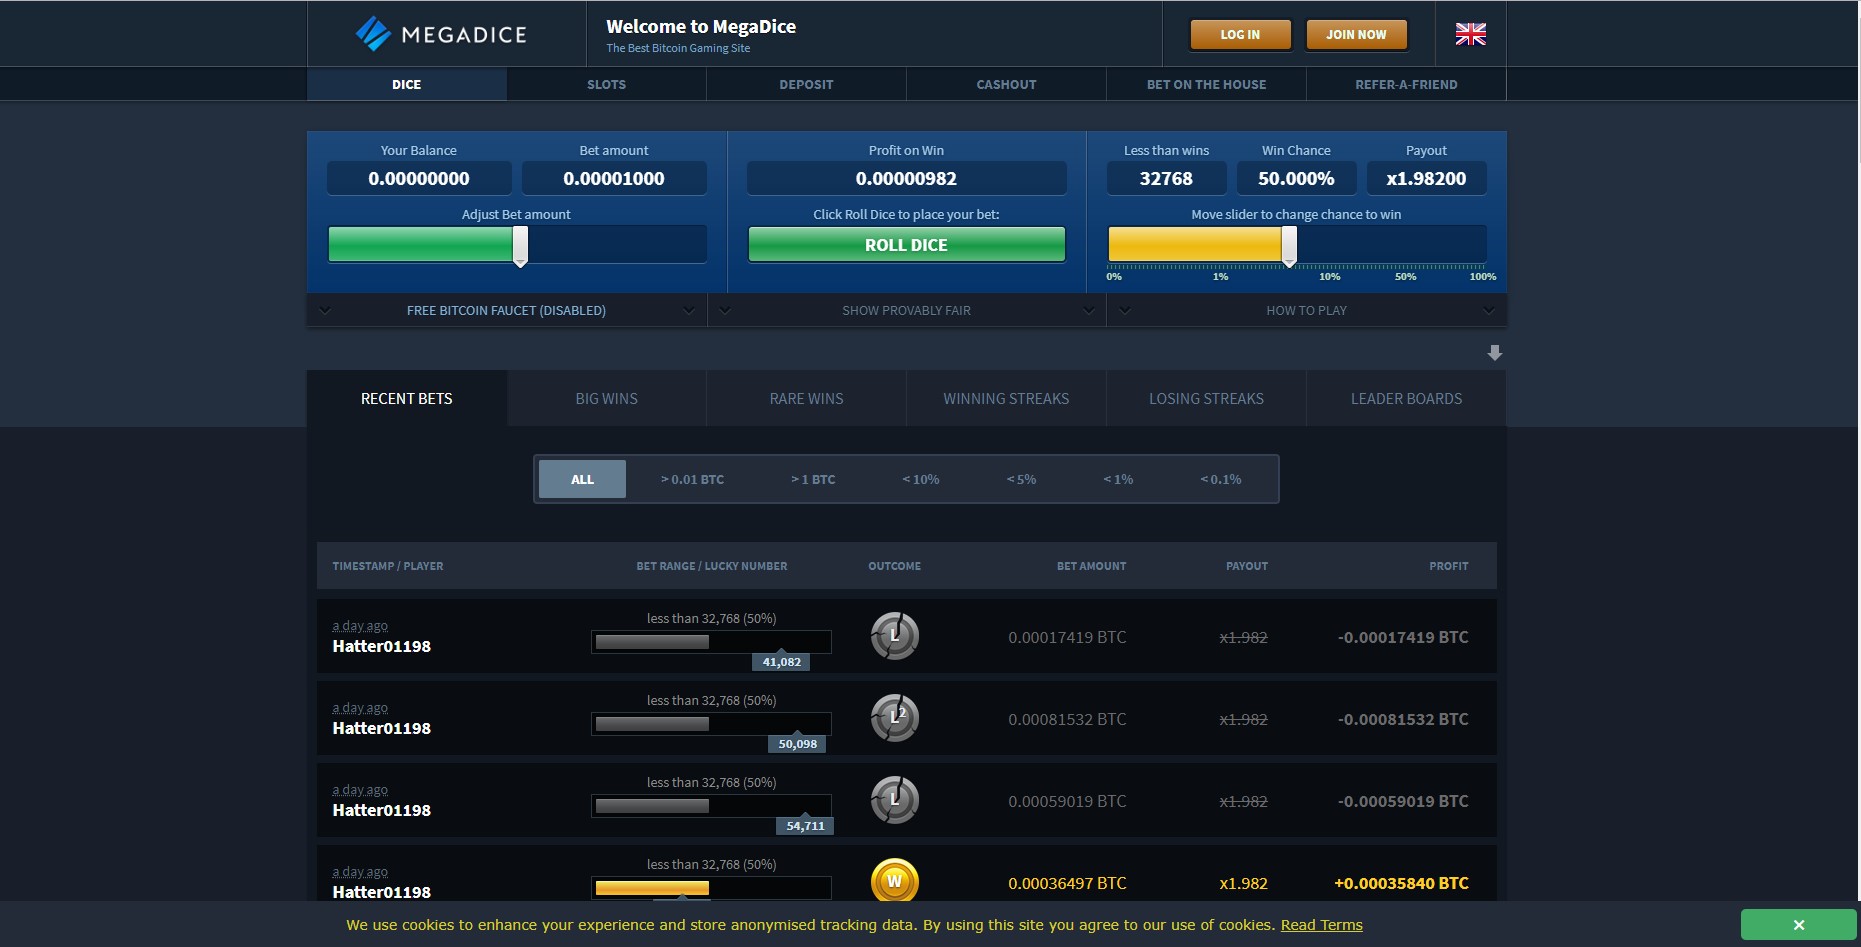This screenshot has height=947, width=1861.
Task: Click the L2 loss coin for the 50,098 roll
Action: pos(894,718)
